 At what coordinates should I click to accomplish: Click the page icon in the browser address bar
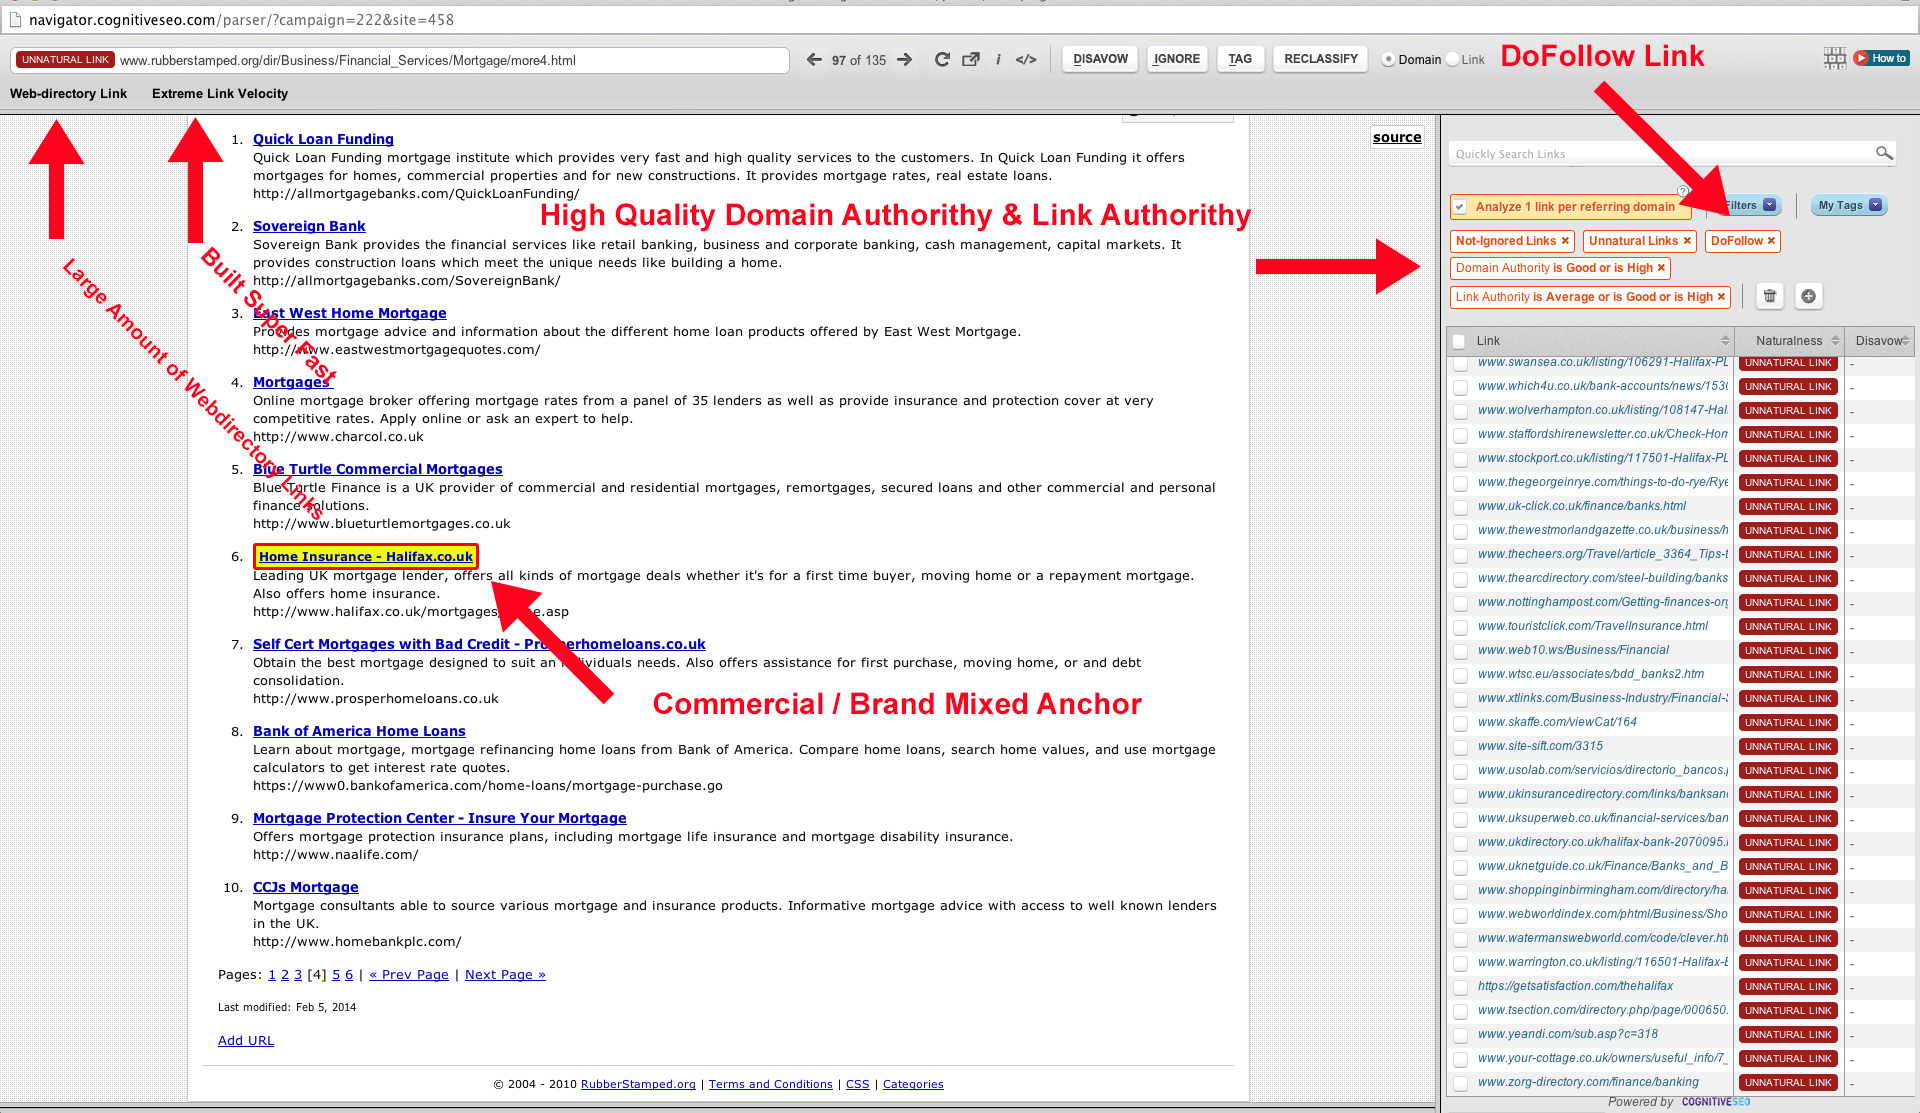(15, 20)
